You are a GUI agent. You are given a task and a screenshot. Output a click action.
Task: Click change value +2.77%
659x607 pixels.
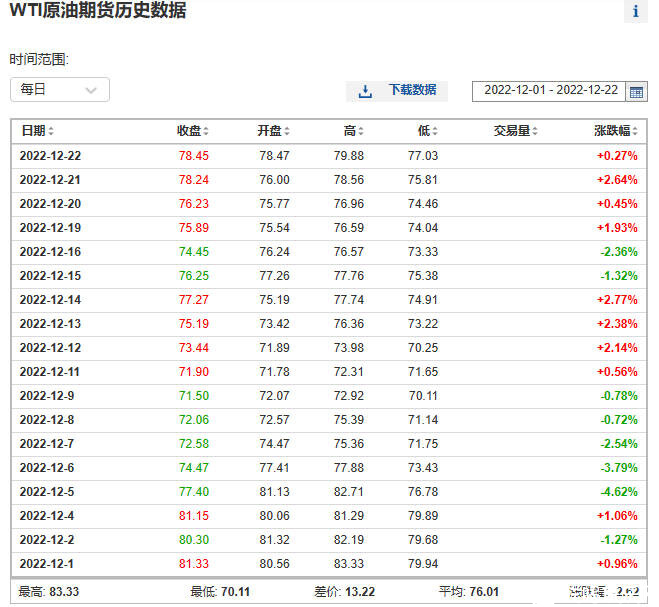coord(617,300)
